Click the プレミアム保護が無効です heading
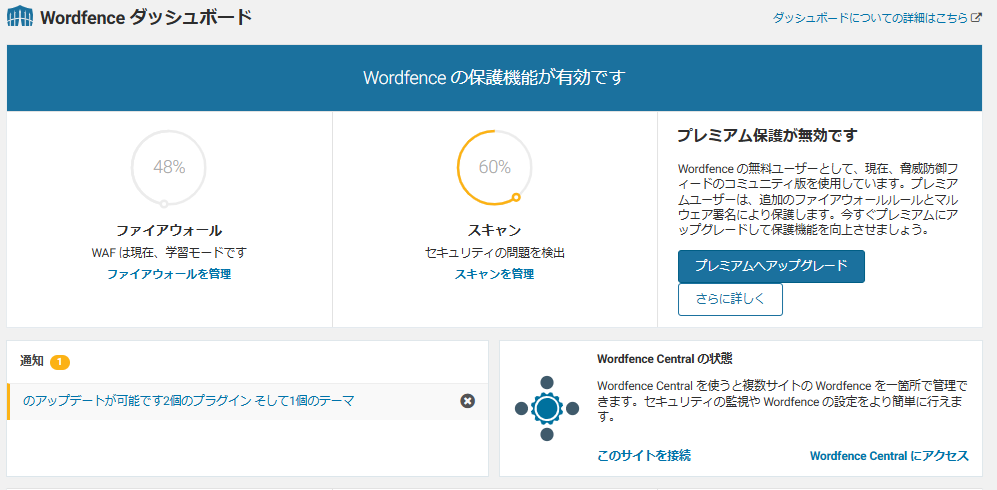This screenshot has height=490, width=997. click(x=767, y=135)
